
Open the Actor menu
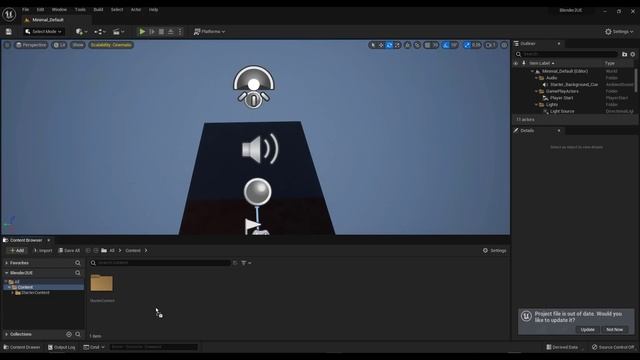pyautogui.click(x=136, y=9)
